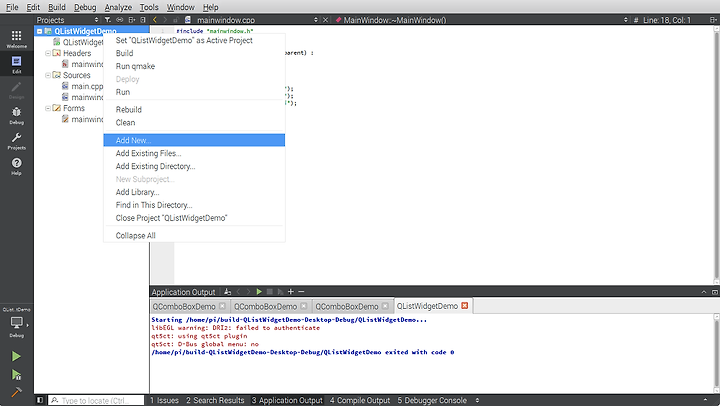Close the Projects side panel
This screenshot has height=406, width=720.
143,20
